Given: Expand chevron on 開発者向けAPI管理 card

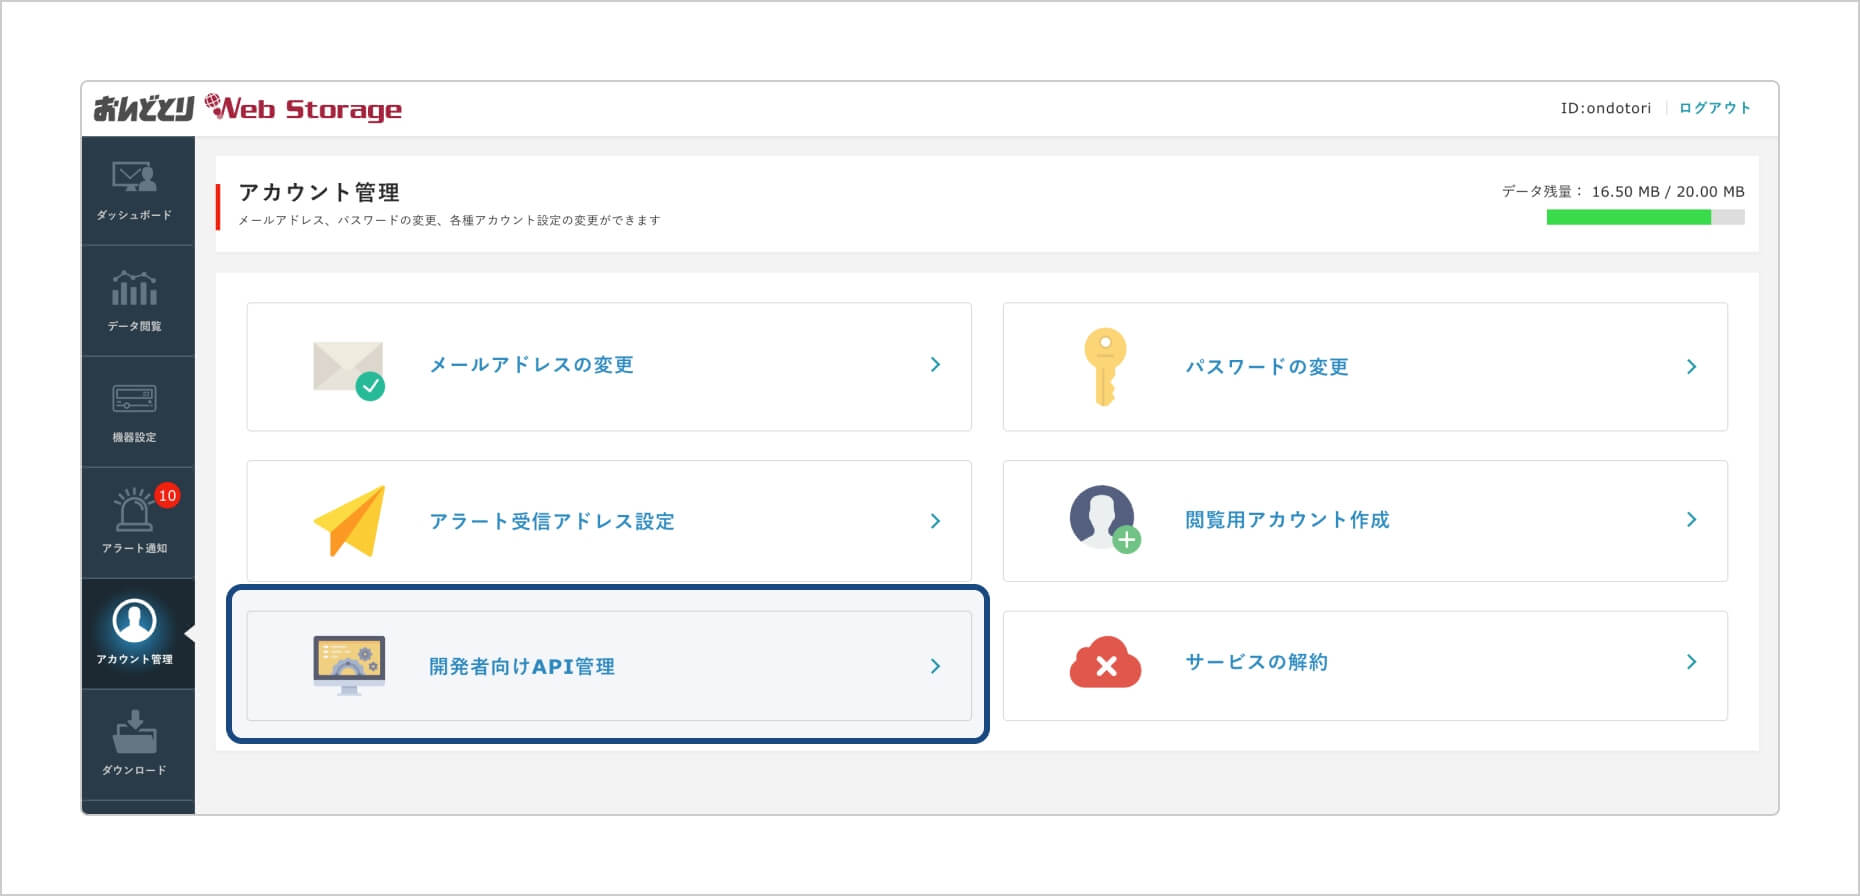Looking at the screenshot, I should [x=935, y=666].
